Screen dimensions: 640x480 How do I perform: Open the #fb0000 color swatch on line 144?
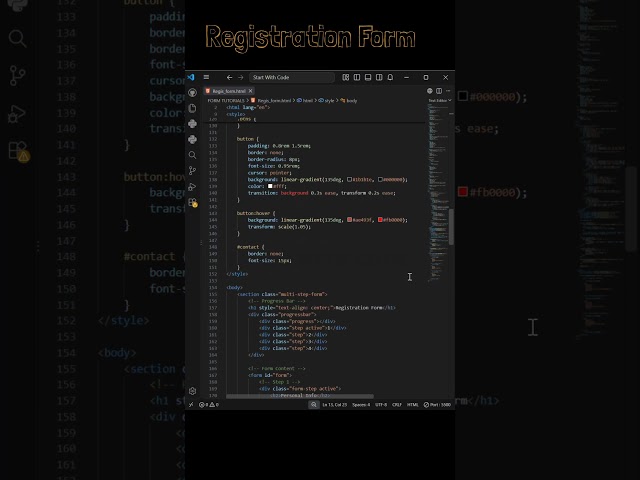(380, 220)
